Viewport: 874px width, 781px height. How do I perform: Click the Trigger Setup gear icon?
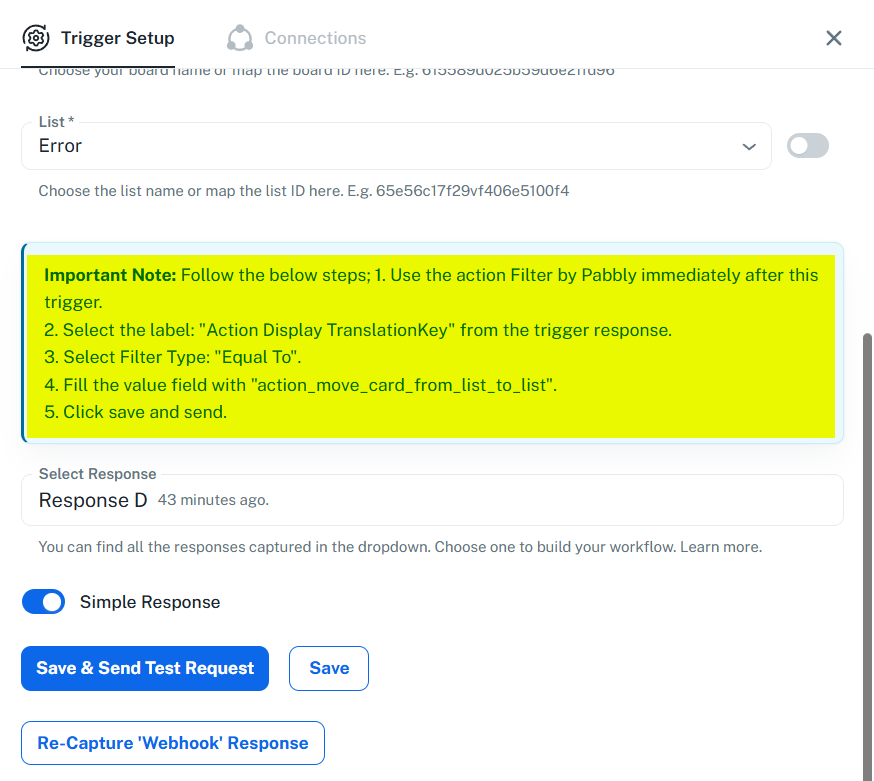(x=36, y=38)
